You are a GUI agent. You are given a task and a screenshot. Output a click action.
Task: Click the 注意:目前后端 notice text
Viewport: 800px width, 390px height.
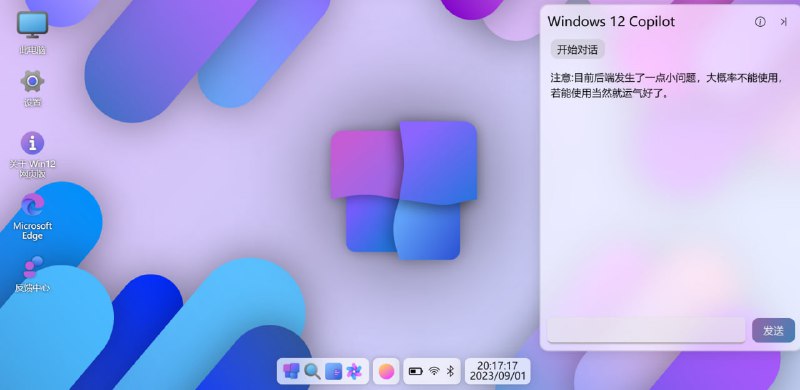coord(666,86)
